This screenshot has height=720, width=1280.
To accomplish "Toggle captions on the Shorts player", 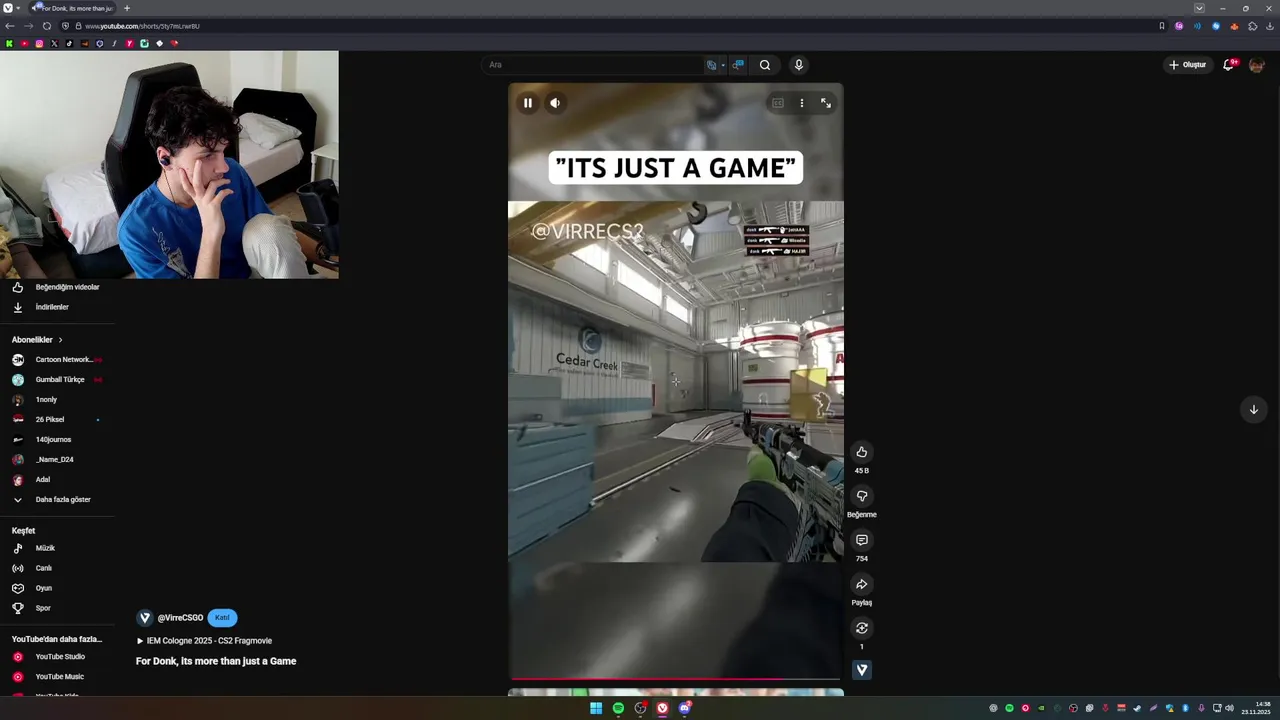I will [x=778, y=103].
